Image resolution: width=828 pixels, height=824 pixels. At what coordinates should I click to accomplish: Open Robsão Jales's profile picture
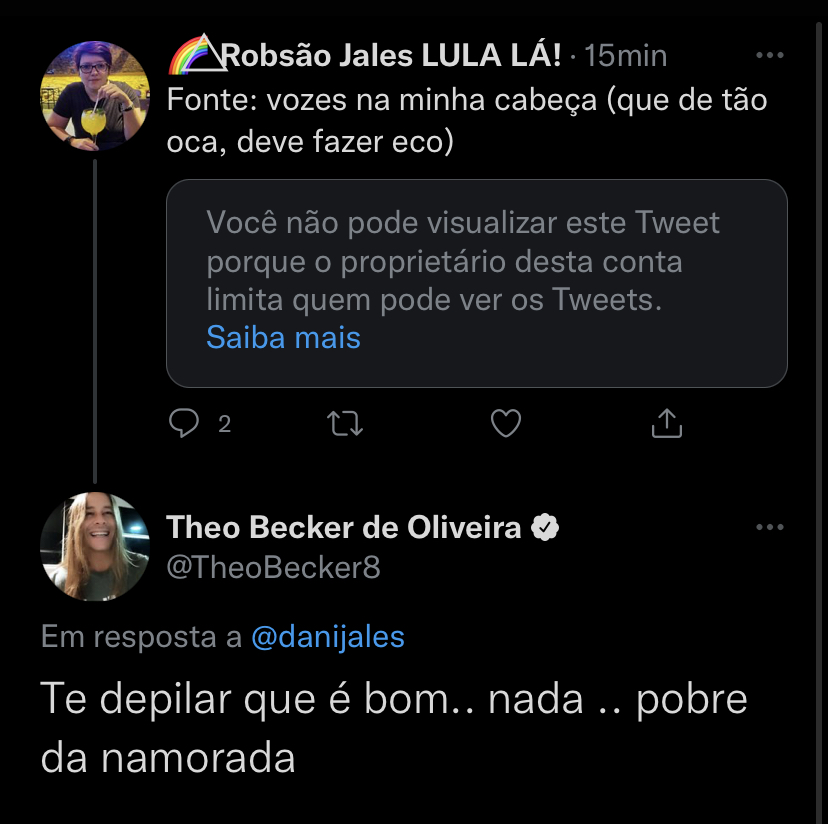[x=95, y=95]
